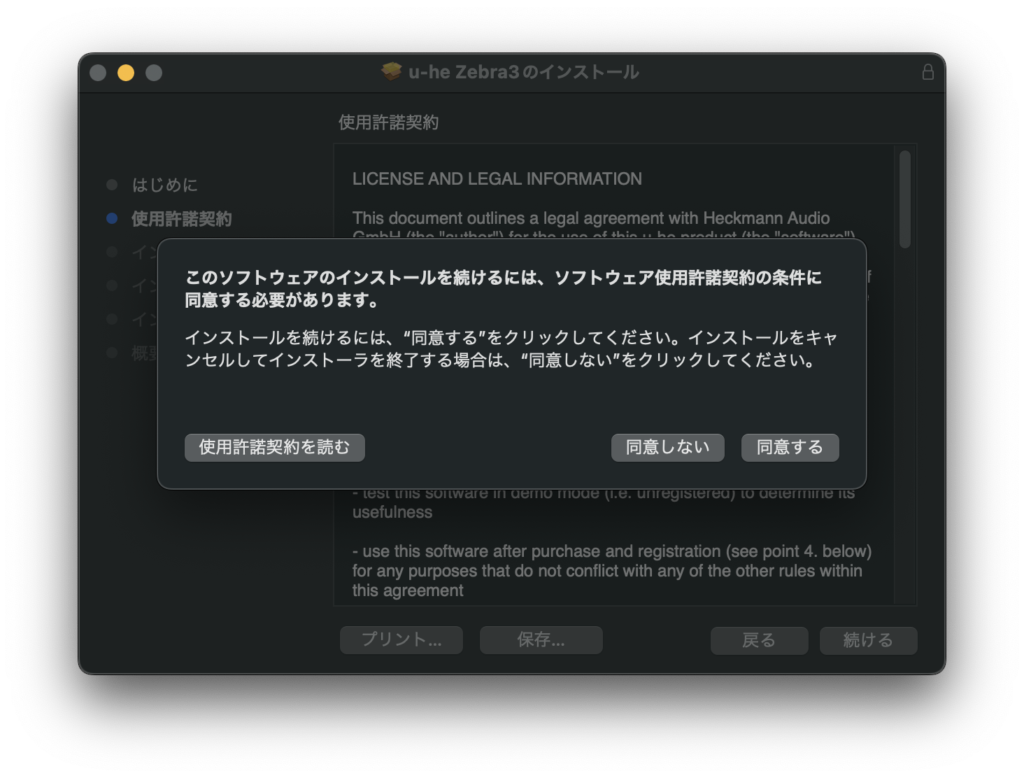Image resolution: width=1024 pixels, height=778 pixels.
Task: Minimize the installer with the yellow button
Action: [126, 73]
